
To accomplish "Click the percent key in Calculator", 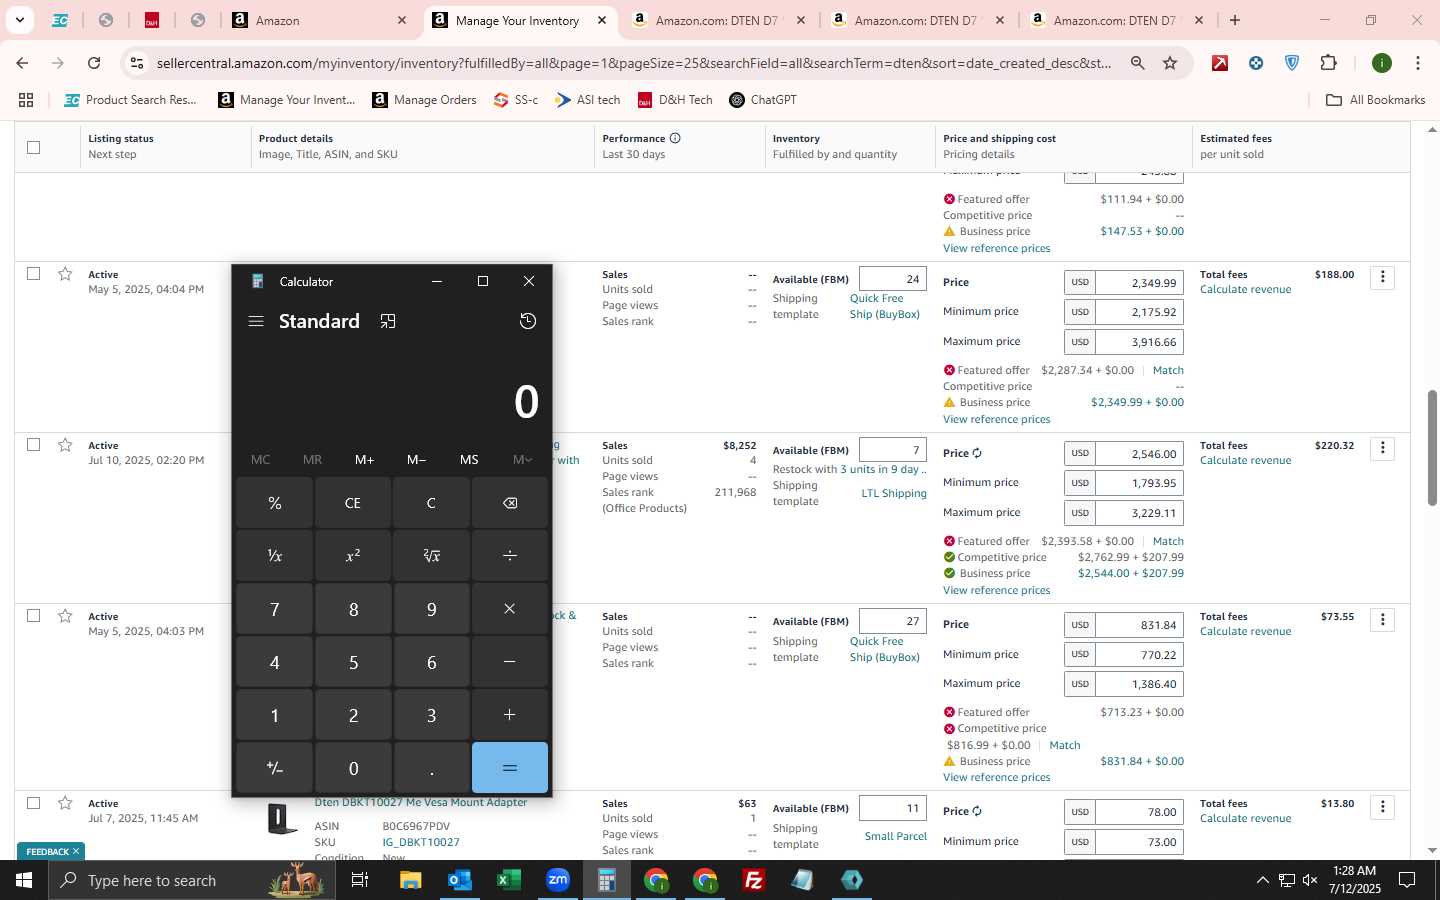I will pos(274,503).
